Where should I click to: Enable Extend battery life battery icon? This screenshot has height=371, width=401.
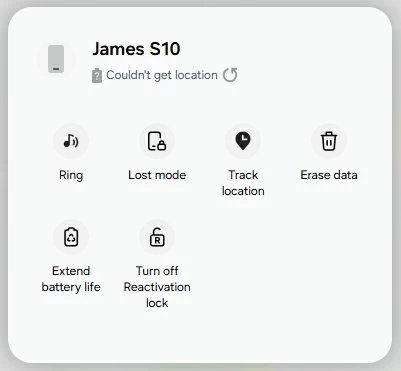click(x=71, y=237)
